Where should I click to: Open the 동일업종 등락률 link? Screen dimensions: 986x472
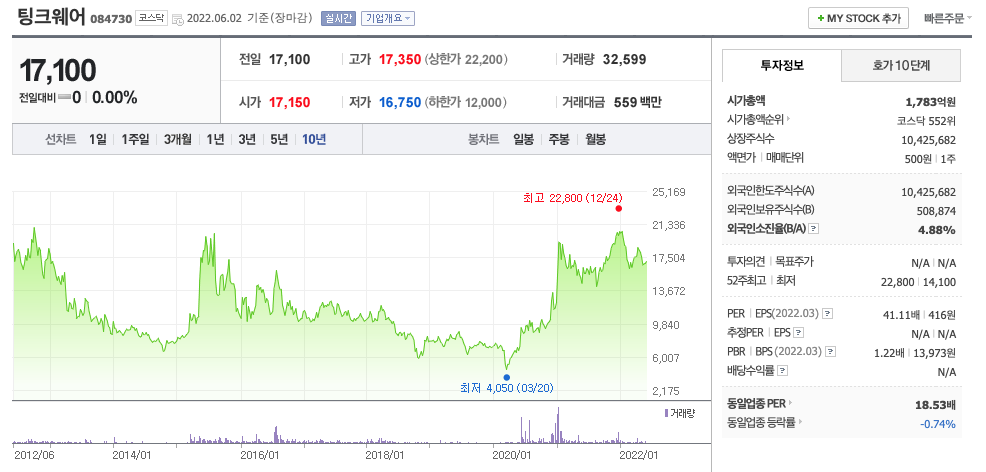[x=762, y=422]
